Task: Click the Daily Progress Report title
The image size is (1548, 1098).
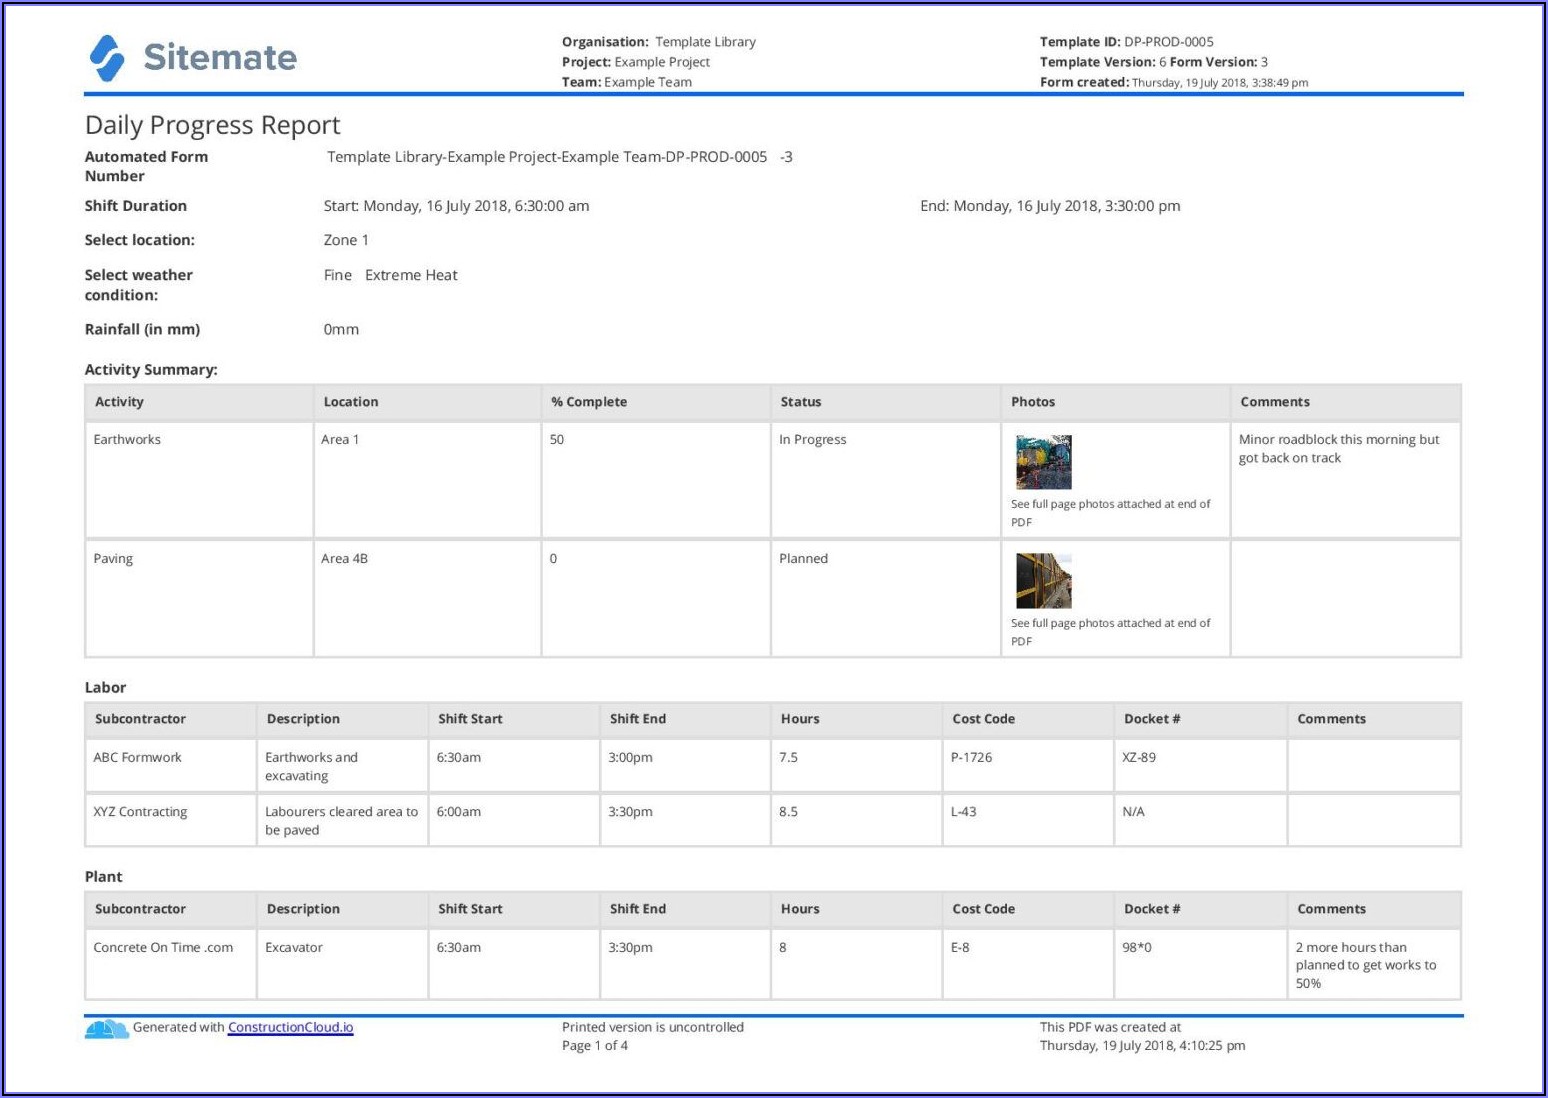Action: coord(212,125)
